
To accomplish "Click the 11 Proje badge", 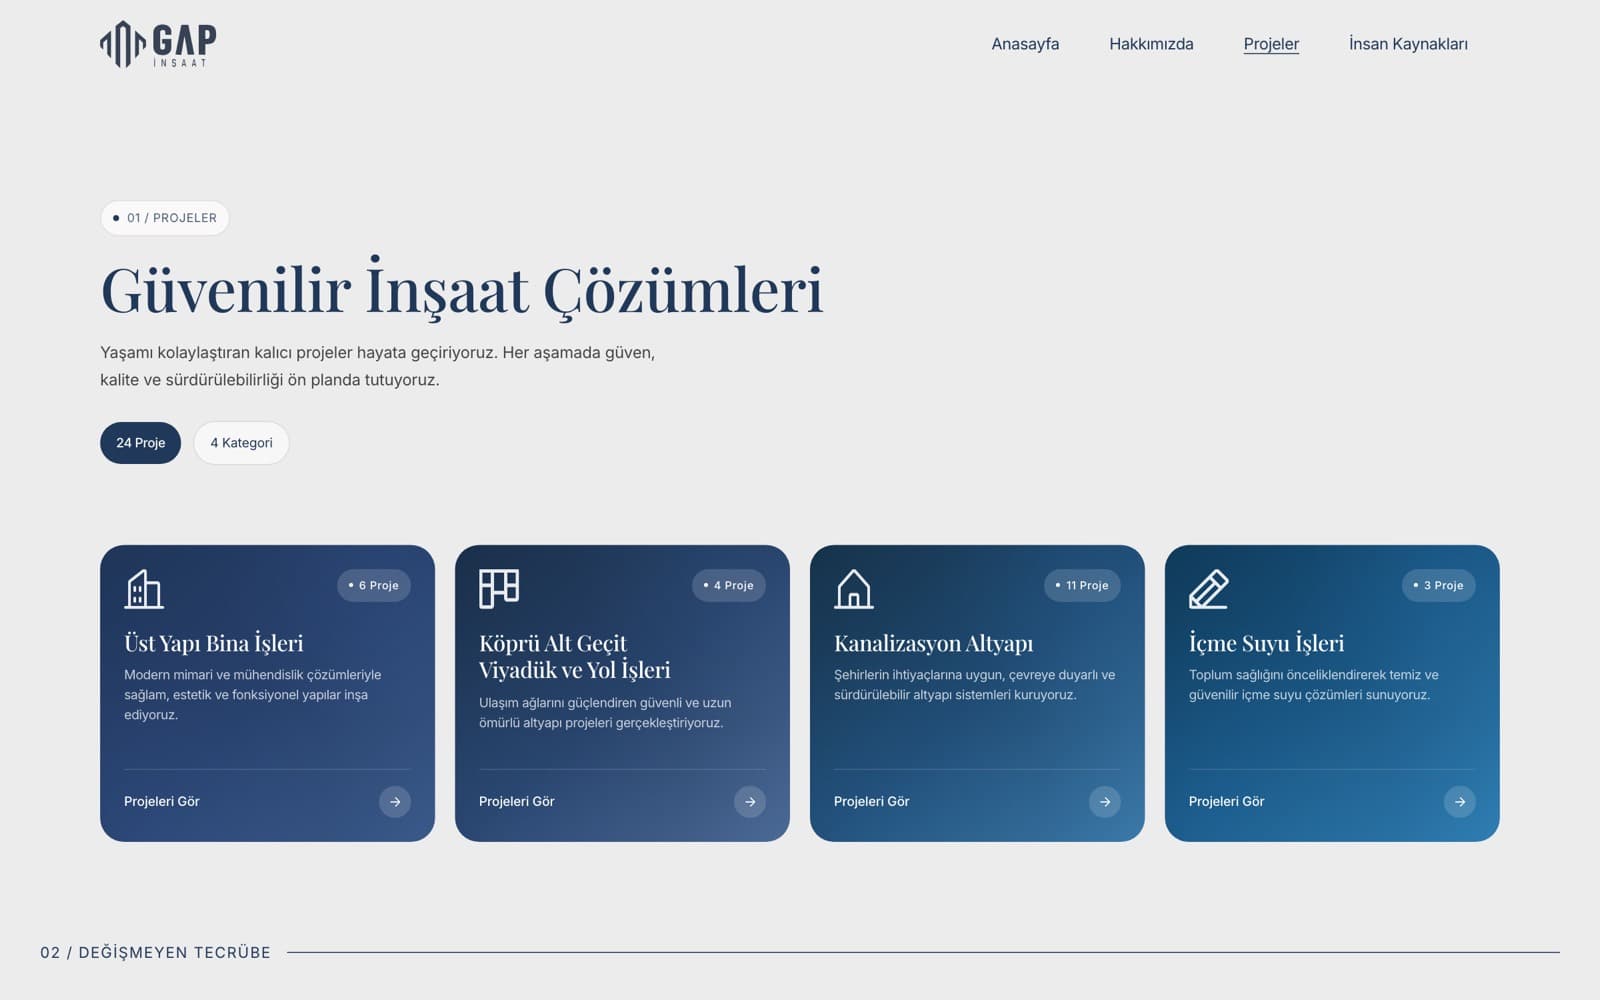I will click(x=1082, y=586).
